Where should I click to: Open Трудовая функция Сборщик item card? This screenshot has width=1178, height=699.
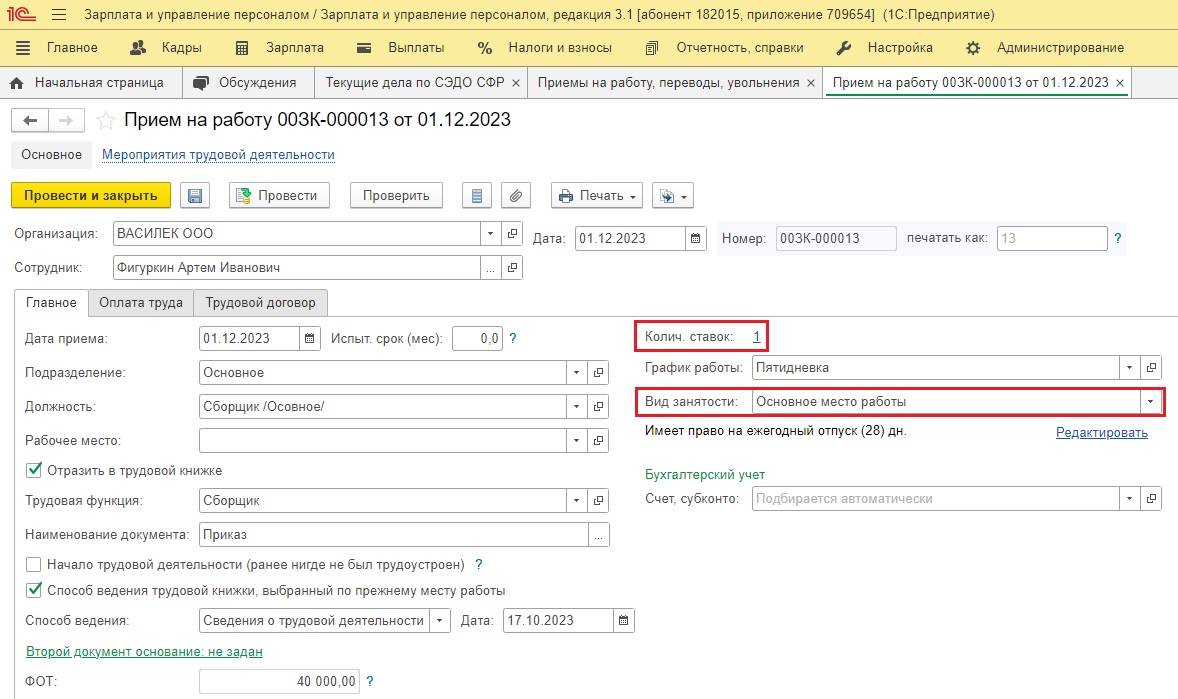point(598,501)
